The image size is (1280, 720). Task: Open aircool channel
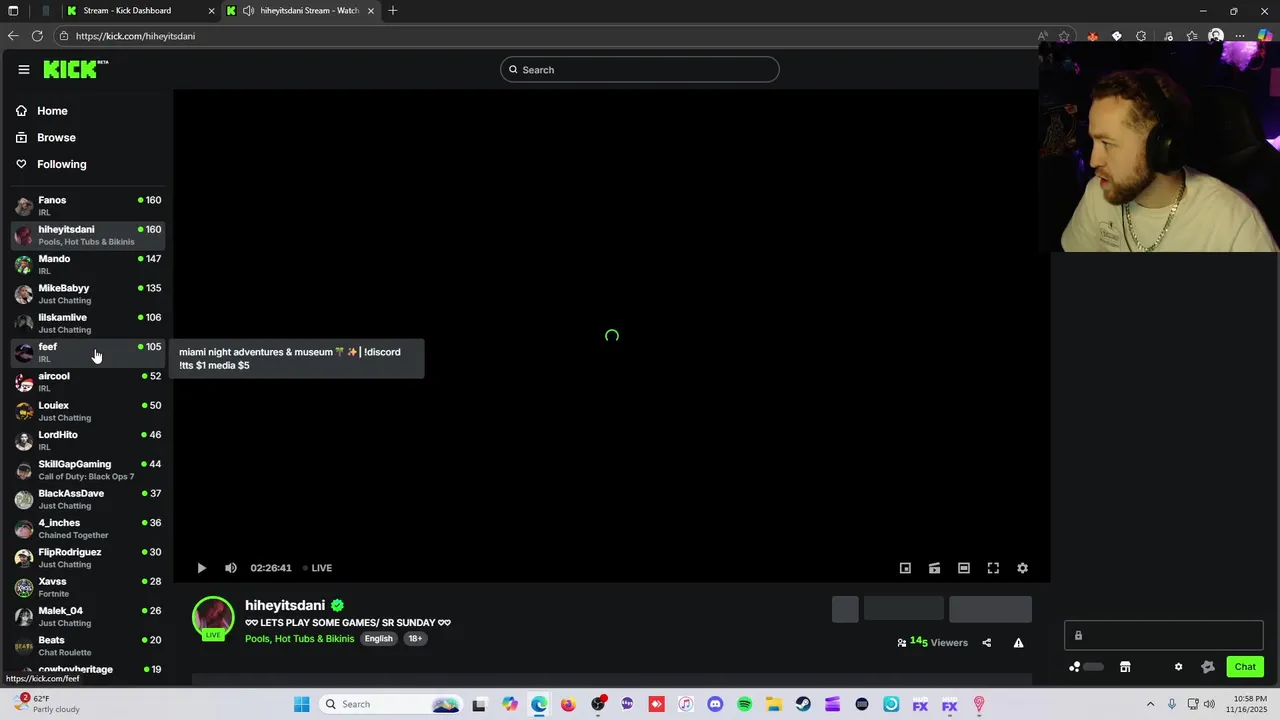[88, 382]
